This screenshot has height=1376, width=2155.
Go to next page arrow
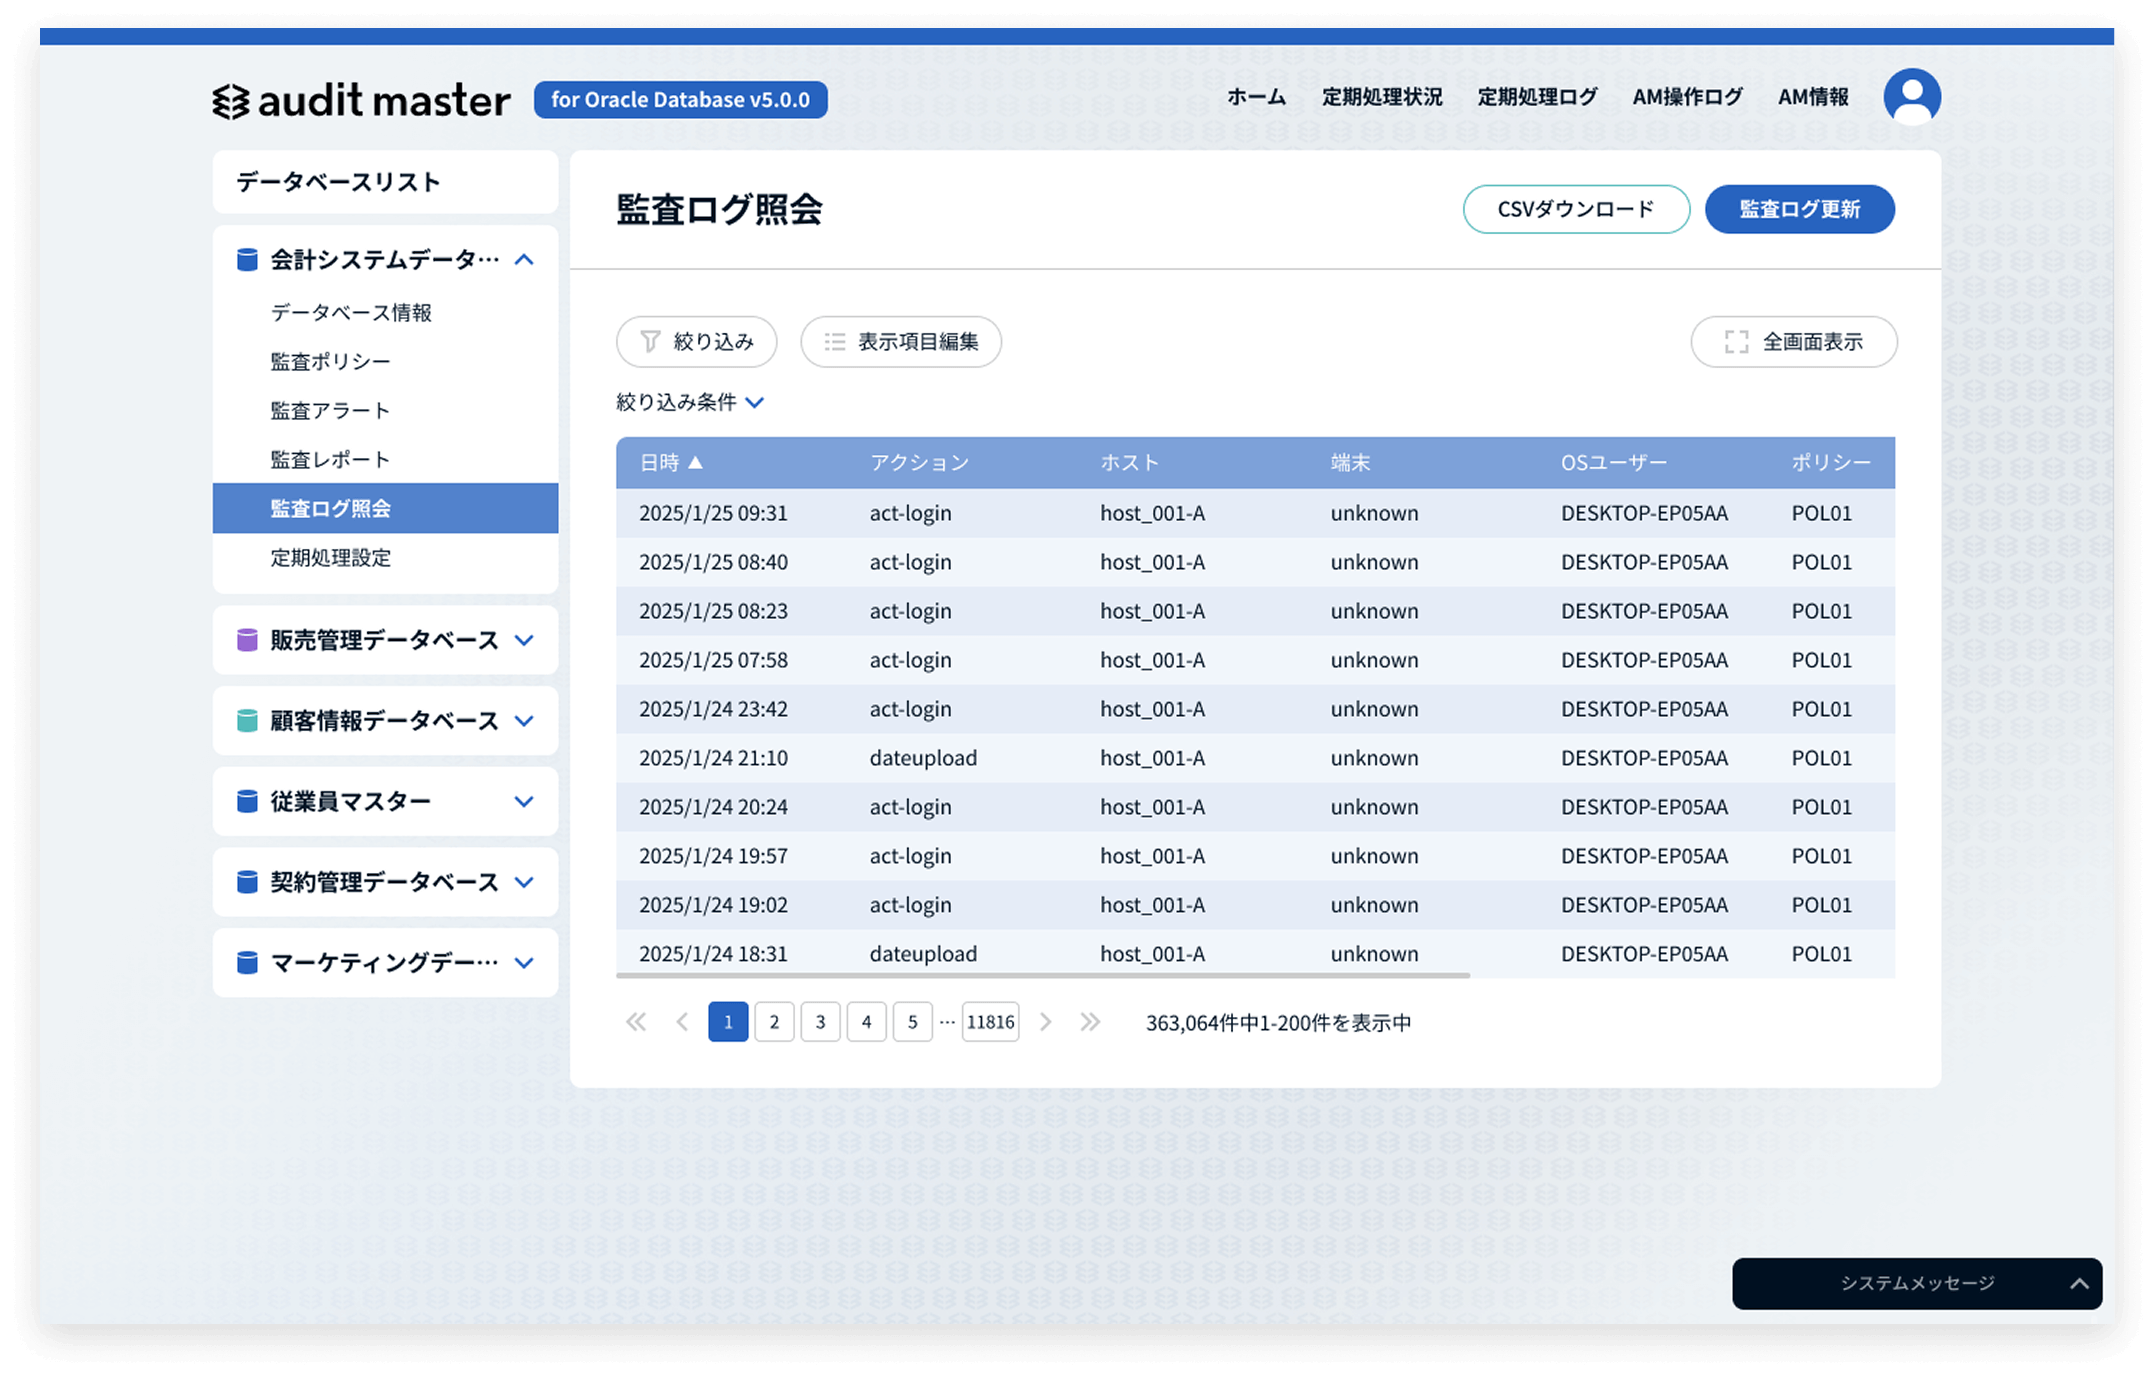[1045, 1022]
